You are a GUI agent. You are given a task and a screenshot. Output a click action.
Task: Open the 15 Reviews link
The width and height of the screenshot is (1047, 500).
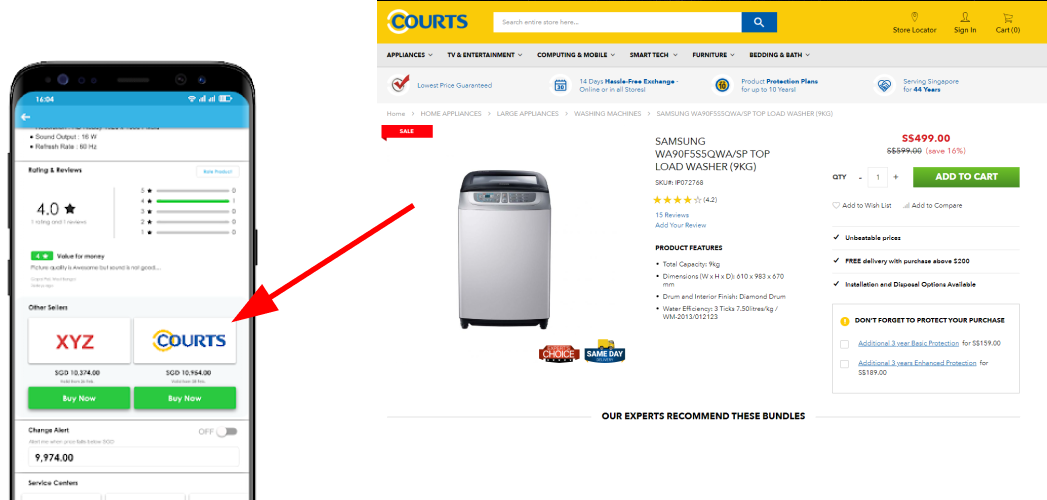click(x=672, y=215)
